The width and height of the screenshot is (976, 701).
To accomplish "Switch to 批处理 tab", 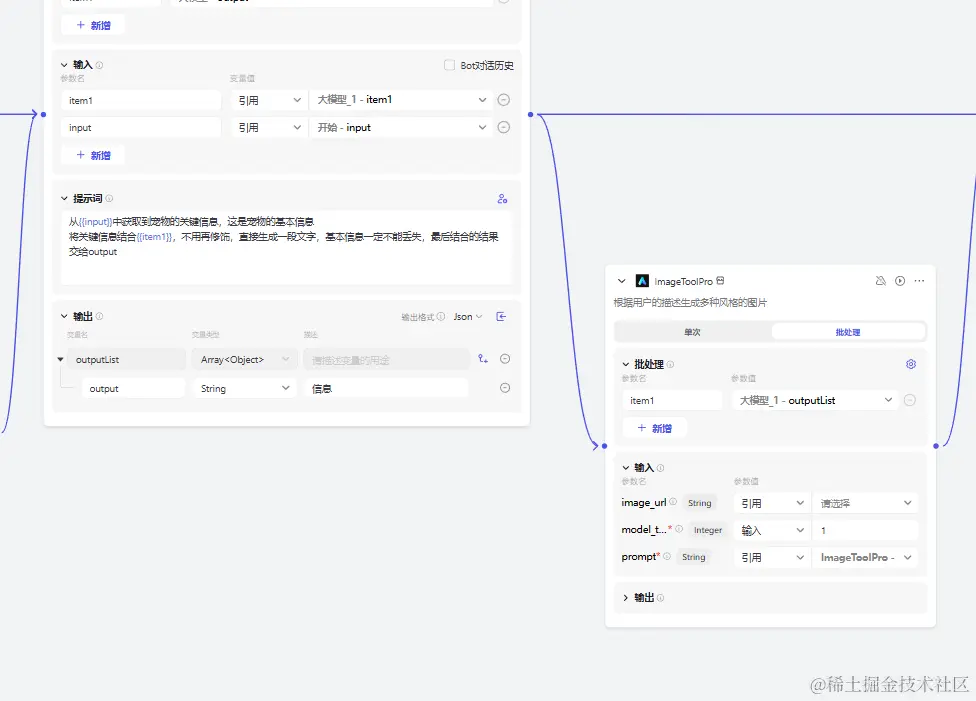I will (848, 332).
